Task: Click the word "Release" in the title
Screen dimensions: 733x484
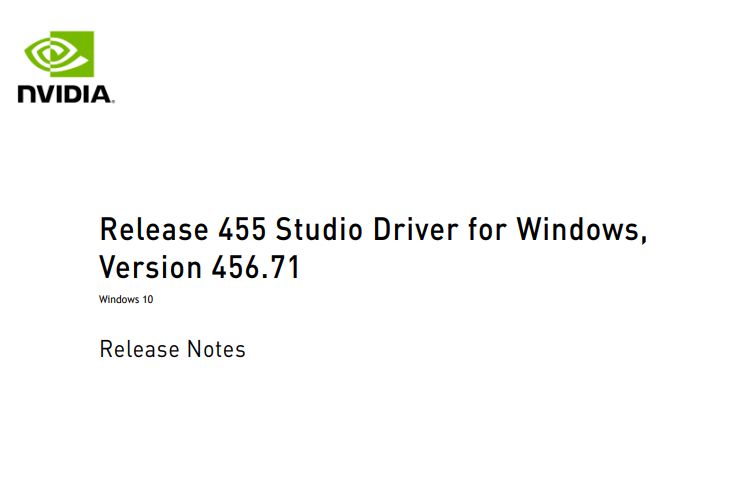Action: pyautogui.click(x=154, y=229)
